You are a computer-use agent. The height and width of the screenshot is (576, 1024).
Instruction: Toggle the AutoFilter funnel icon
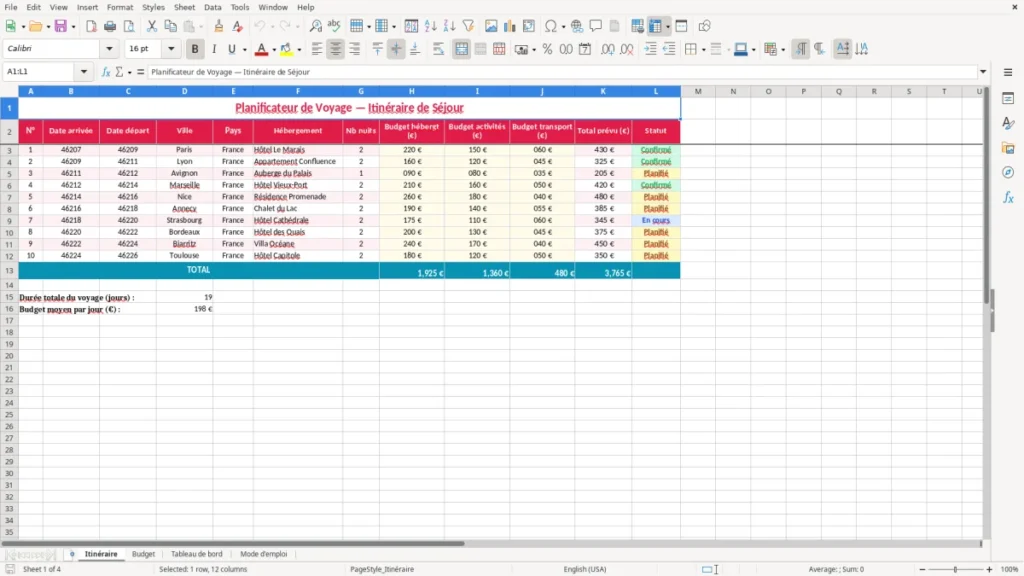(468, 26)
